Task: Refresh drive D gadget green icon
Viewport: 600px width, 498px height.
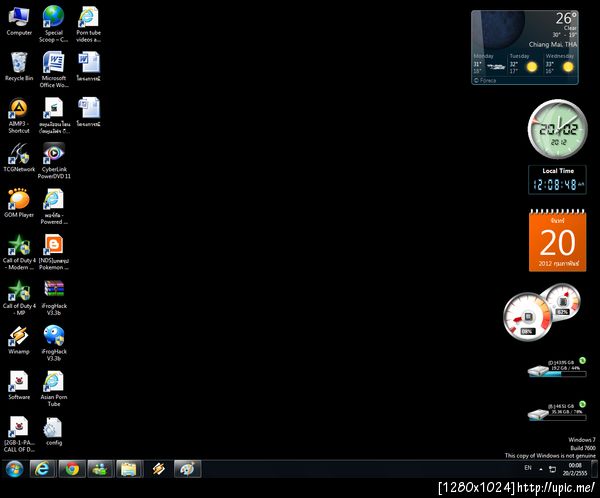Action: pos(582,360)
